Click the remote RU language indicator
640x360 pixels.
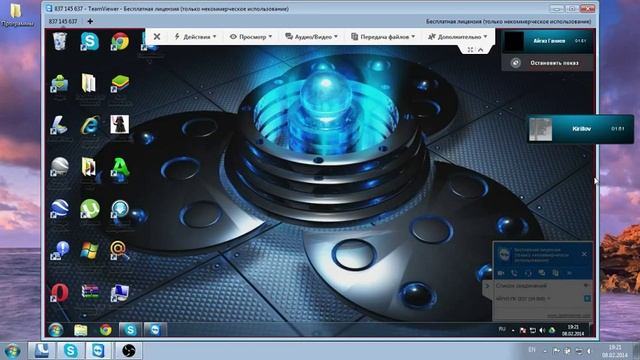502,329
